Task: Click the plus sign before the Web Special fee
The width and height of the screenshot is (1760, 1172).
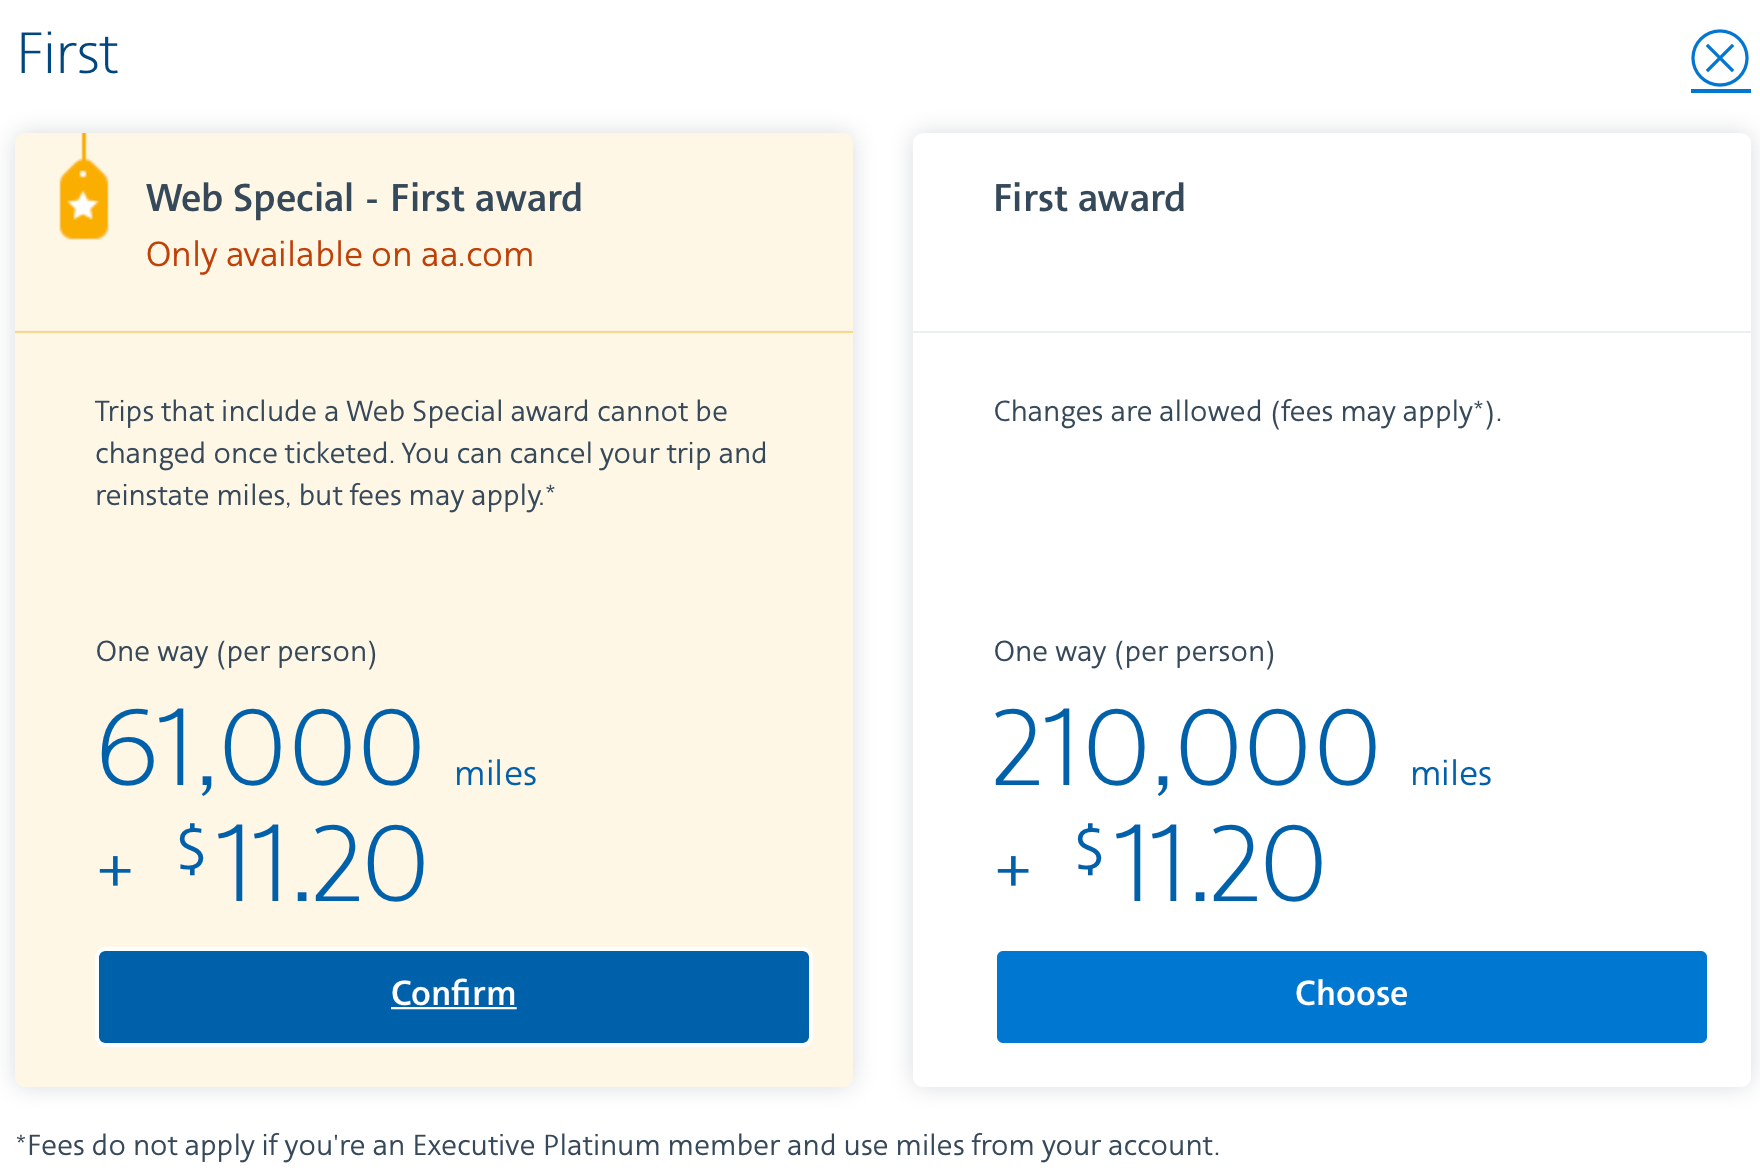Action: pyautogui.click(x=115, y=870)
